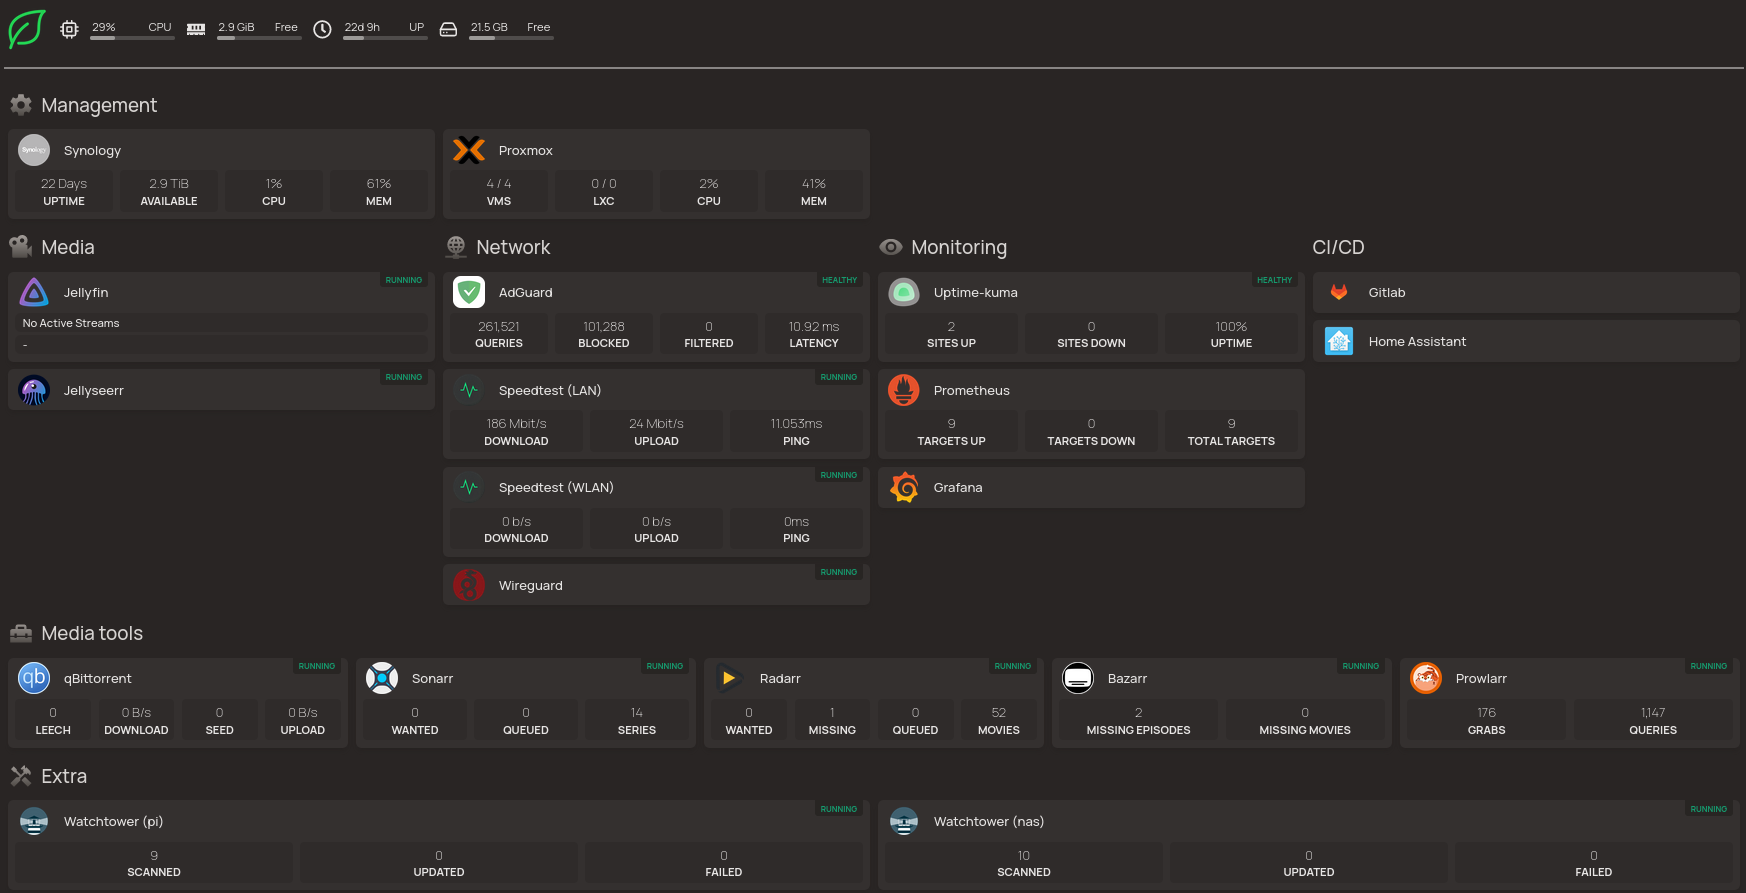
Task: Open the Uptime-kuma green blob icon
Action: (x=904, y=292)
